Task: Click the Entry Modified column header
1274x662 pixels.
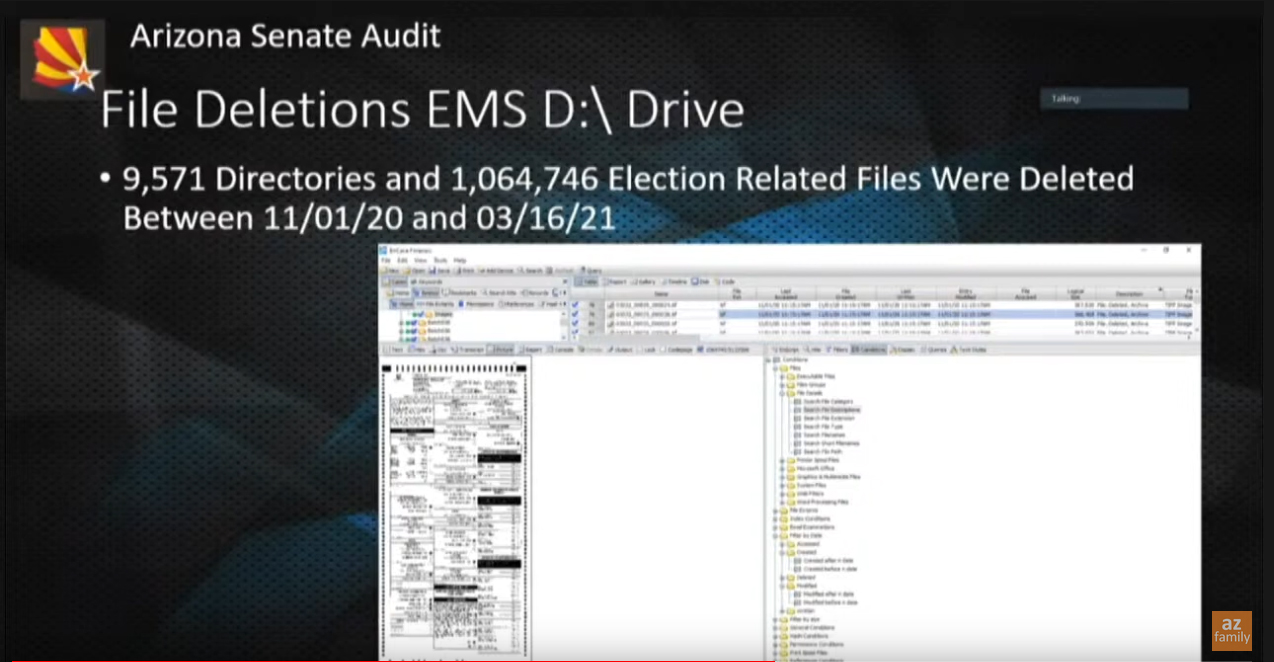Action: tap(966, 294)
